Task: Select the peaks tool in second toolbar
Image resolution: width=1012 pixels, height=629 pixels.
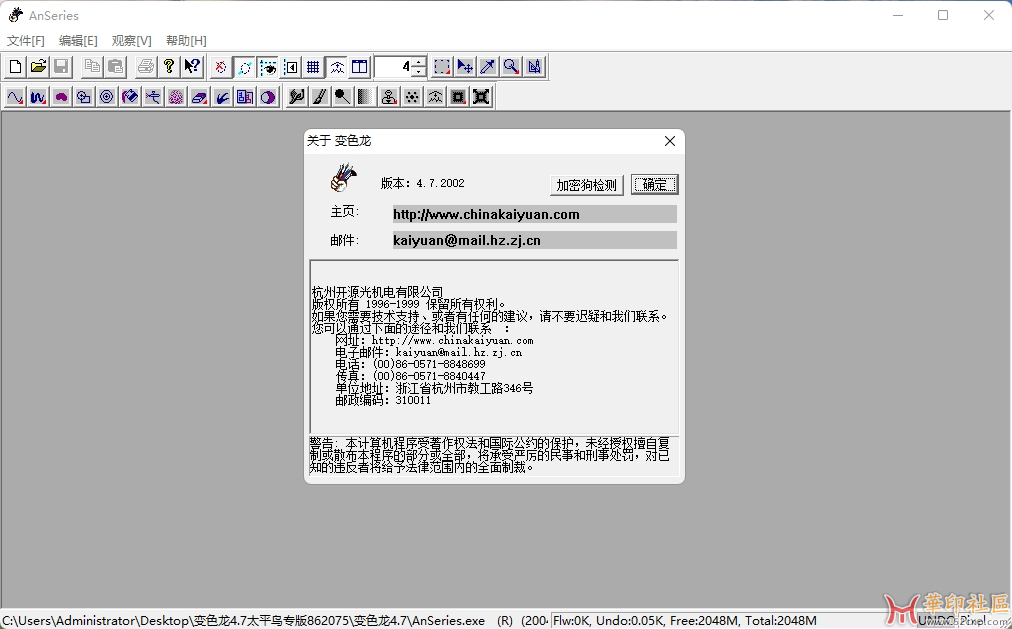Action: [435, 97]
